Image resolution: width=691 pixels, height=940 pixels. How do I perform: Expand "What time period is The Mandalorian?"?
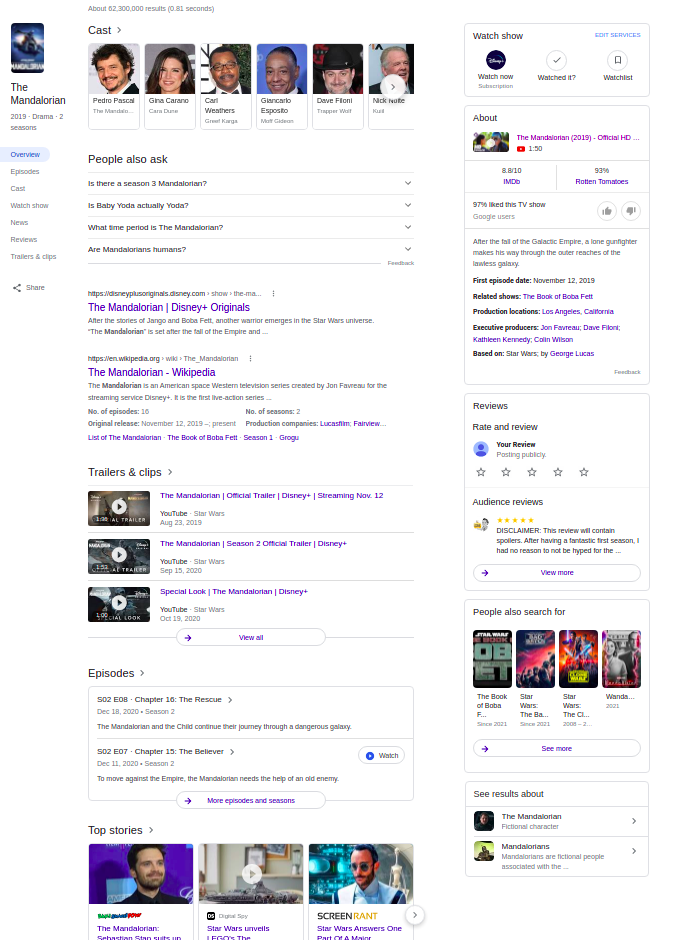click(251, 227)
